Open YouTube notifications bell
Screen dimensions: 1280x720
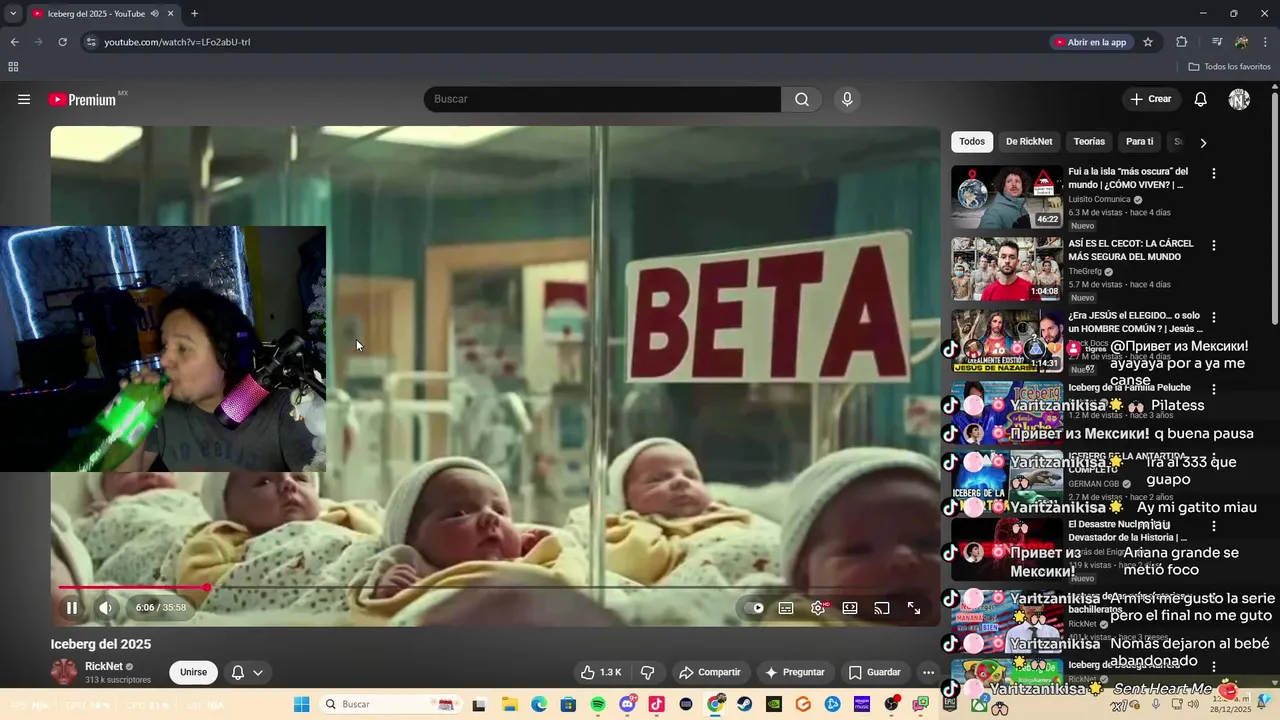(1201, 99)
